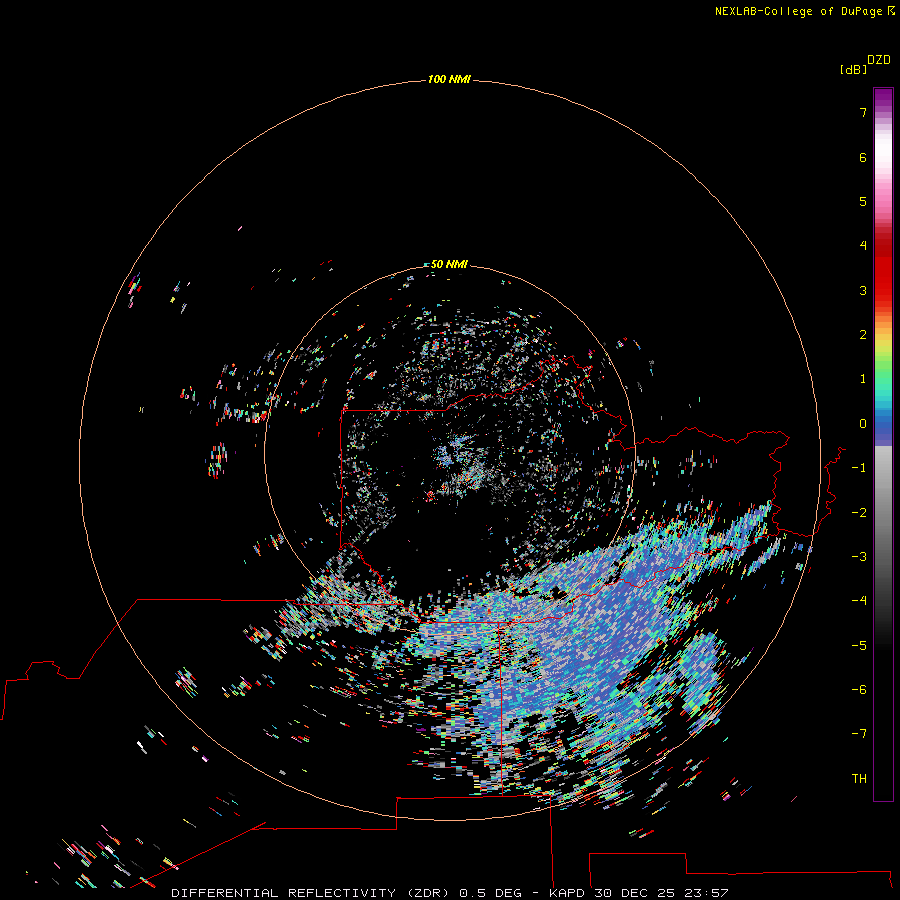Click the 50 NMI range ring label
Screen dimensions: 900x900
449,264
